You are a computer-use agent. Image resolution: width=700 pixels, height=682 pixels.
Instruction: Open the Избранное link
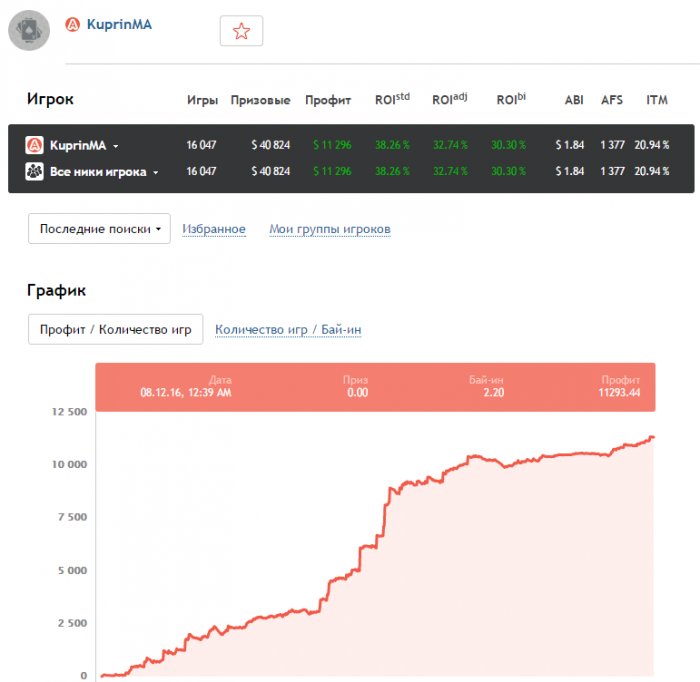point(214,229)
